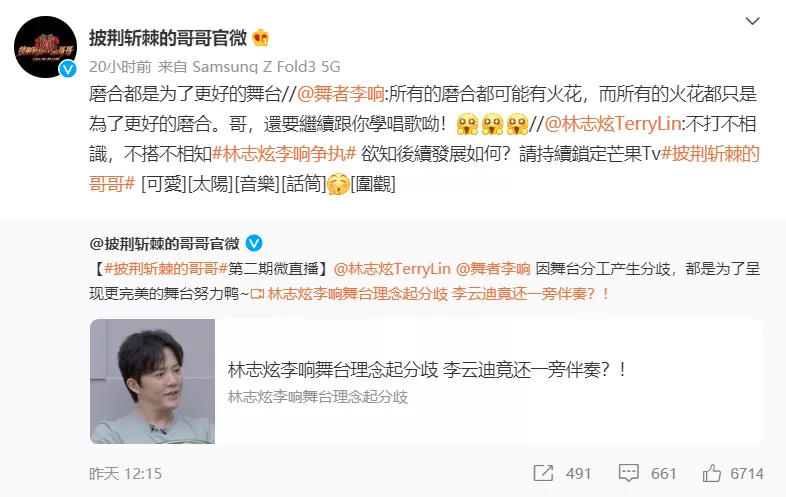Screen dimensions: 786x497
Task: Open the 披荆斩棘的哥哥官微 account name
Action: coord(168,38)
